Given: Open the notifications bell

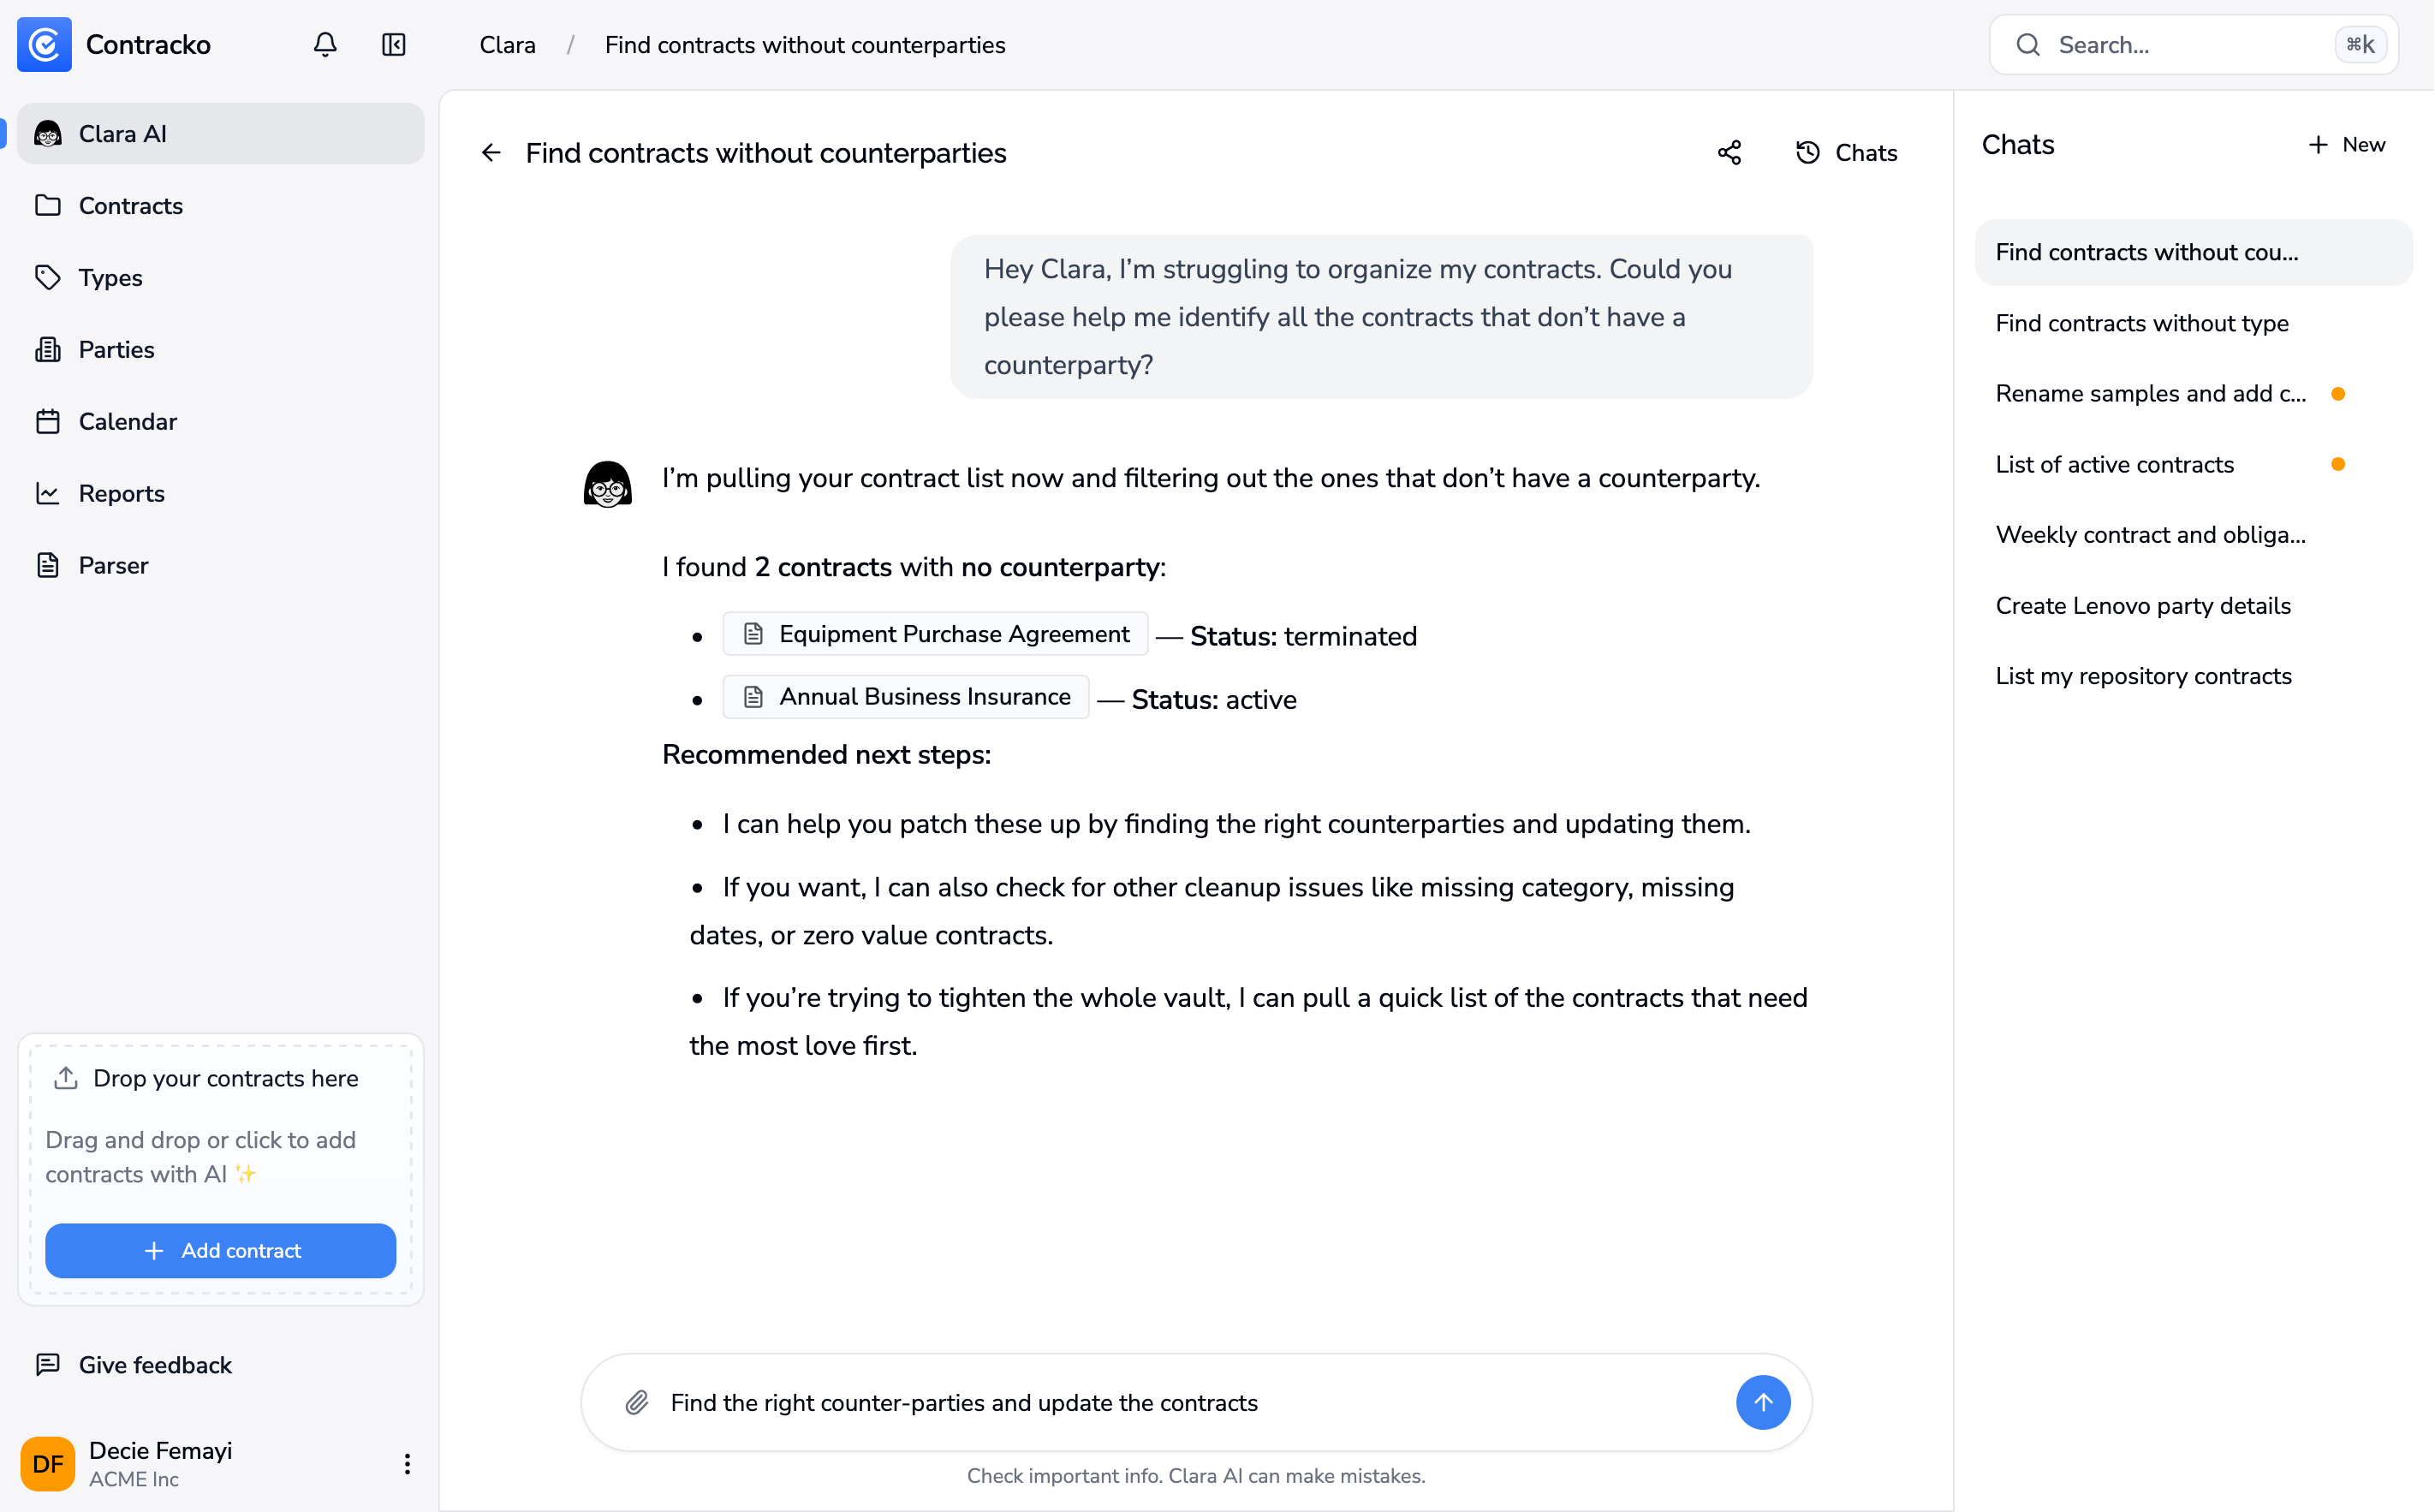Looking at the screenshot, I should [x=324, y=45].
